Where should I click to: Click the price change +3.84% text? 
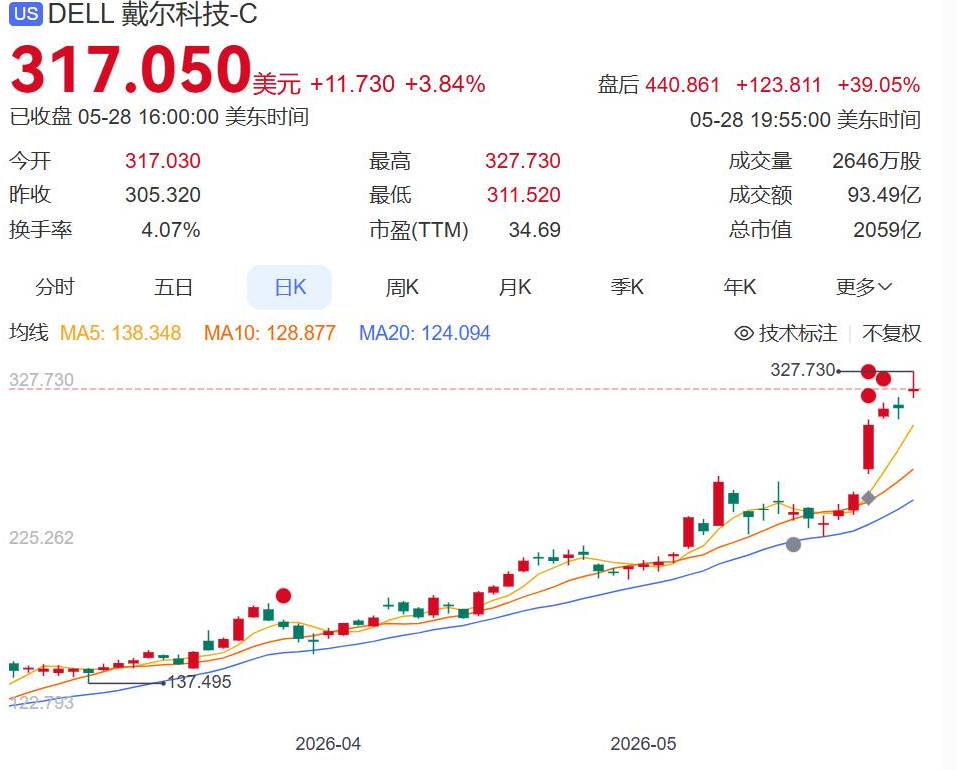(445, 84)
